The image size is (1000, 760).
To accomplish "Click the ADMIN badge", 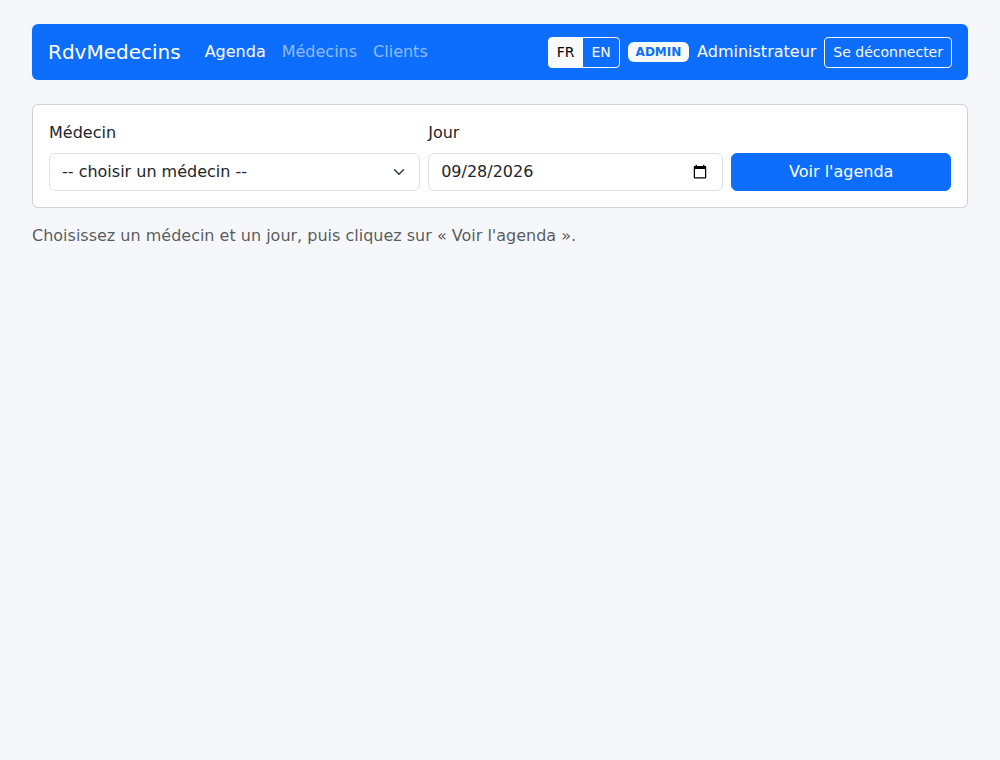I will pos(658,52).
